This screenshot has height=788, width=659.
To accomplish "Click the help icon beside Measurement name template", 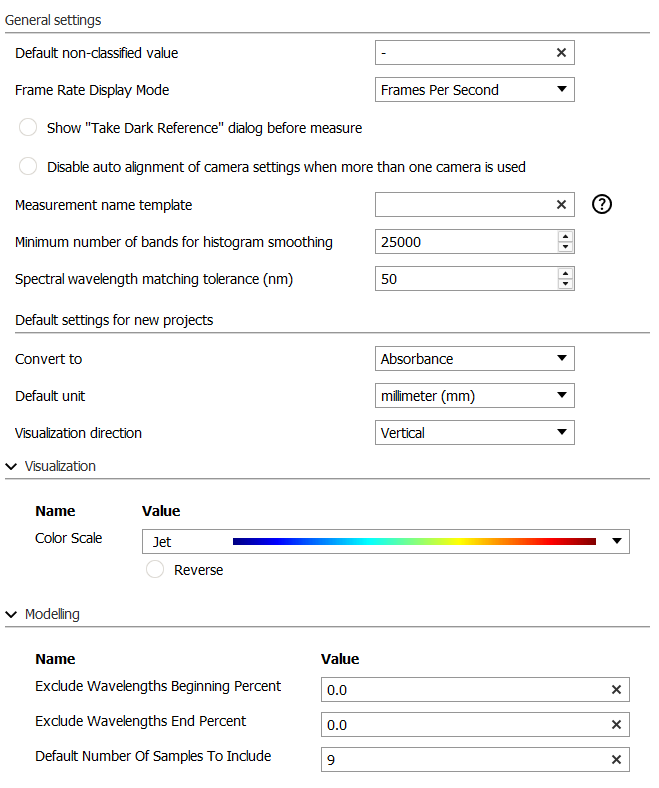I will pos(601,205).
